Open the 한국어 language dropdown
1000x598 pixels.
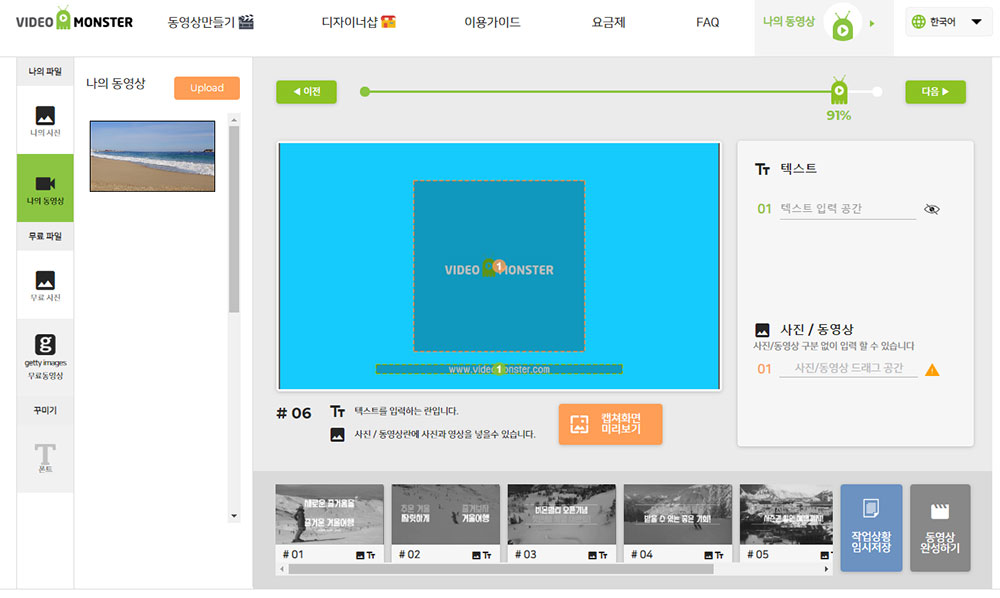pyautogui.click(x=948, y=22)
